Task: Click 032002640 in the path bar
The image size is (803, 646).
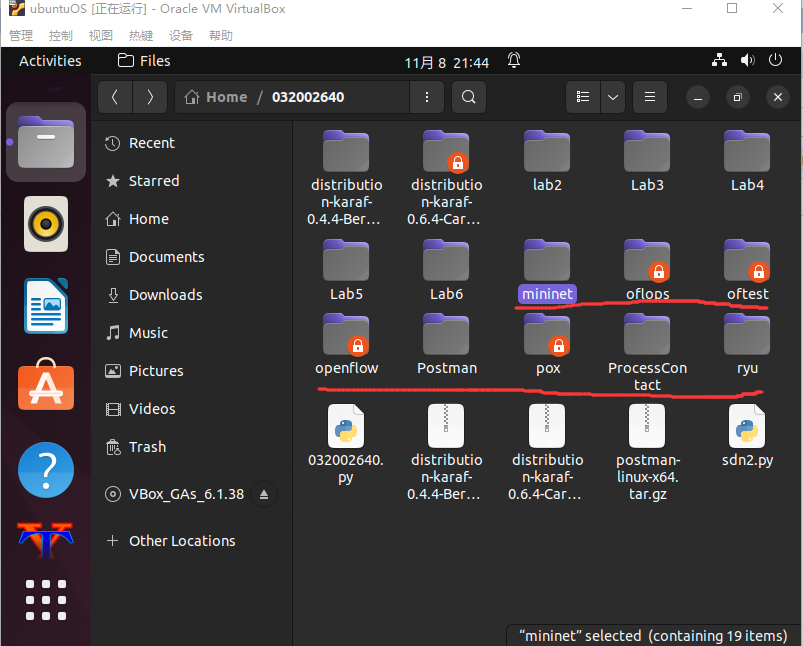Action: [308, 97]
